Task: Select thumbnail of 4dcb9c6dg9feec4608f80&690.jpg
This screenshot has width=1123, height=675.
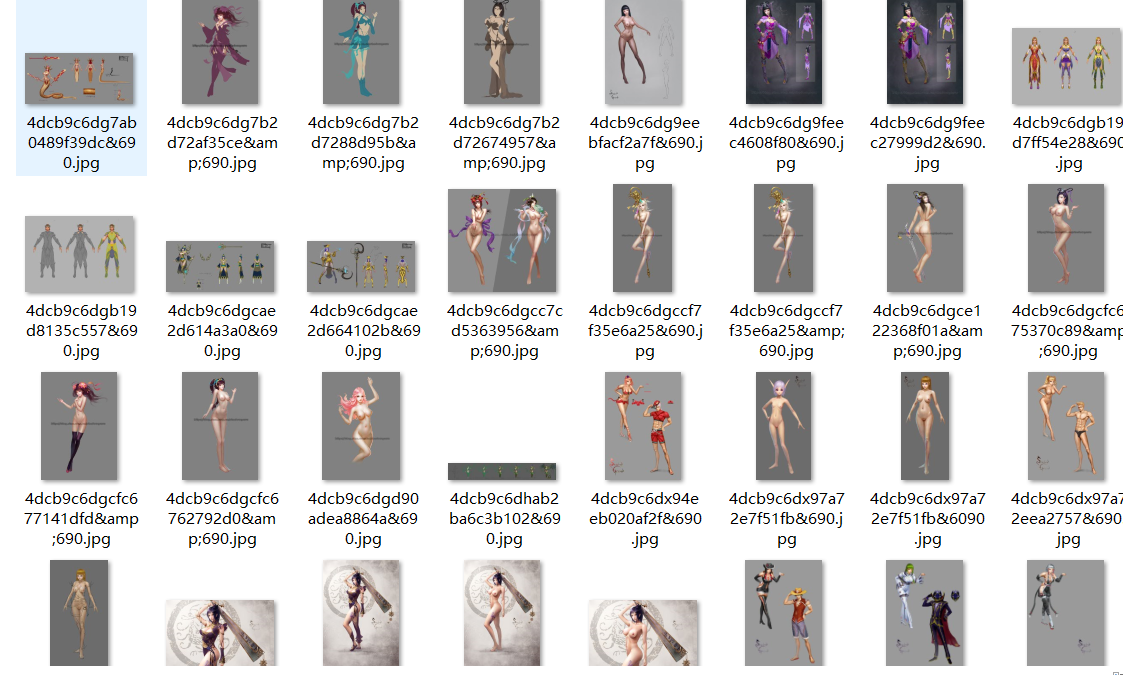Action: [x=784, y=52]
